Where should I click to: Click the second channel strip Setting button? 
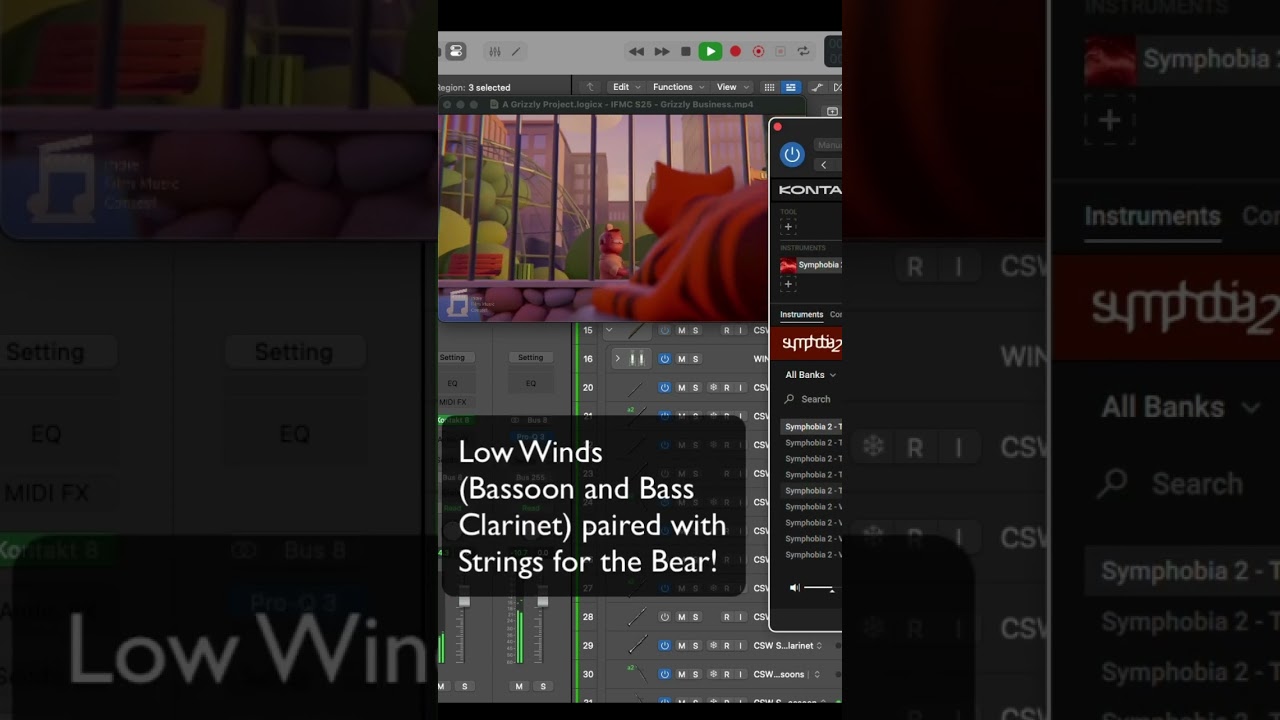[531, 357]
